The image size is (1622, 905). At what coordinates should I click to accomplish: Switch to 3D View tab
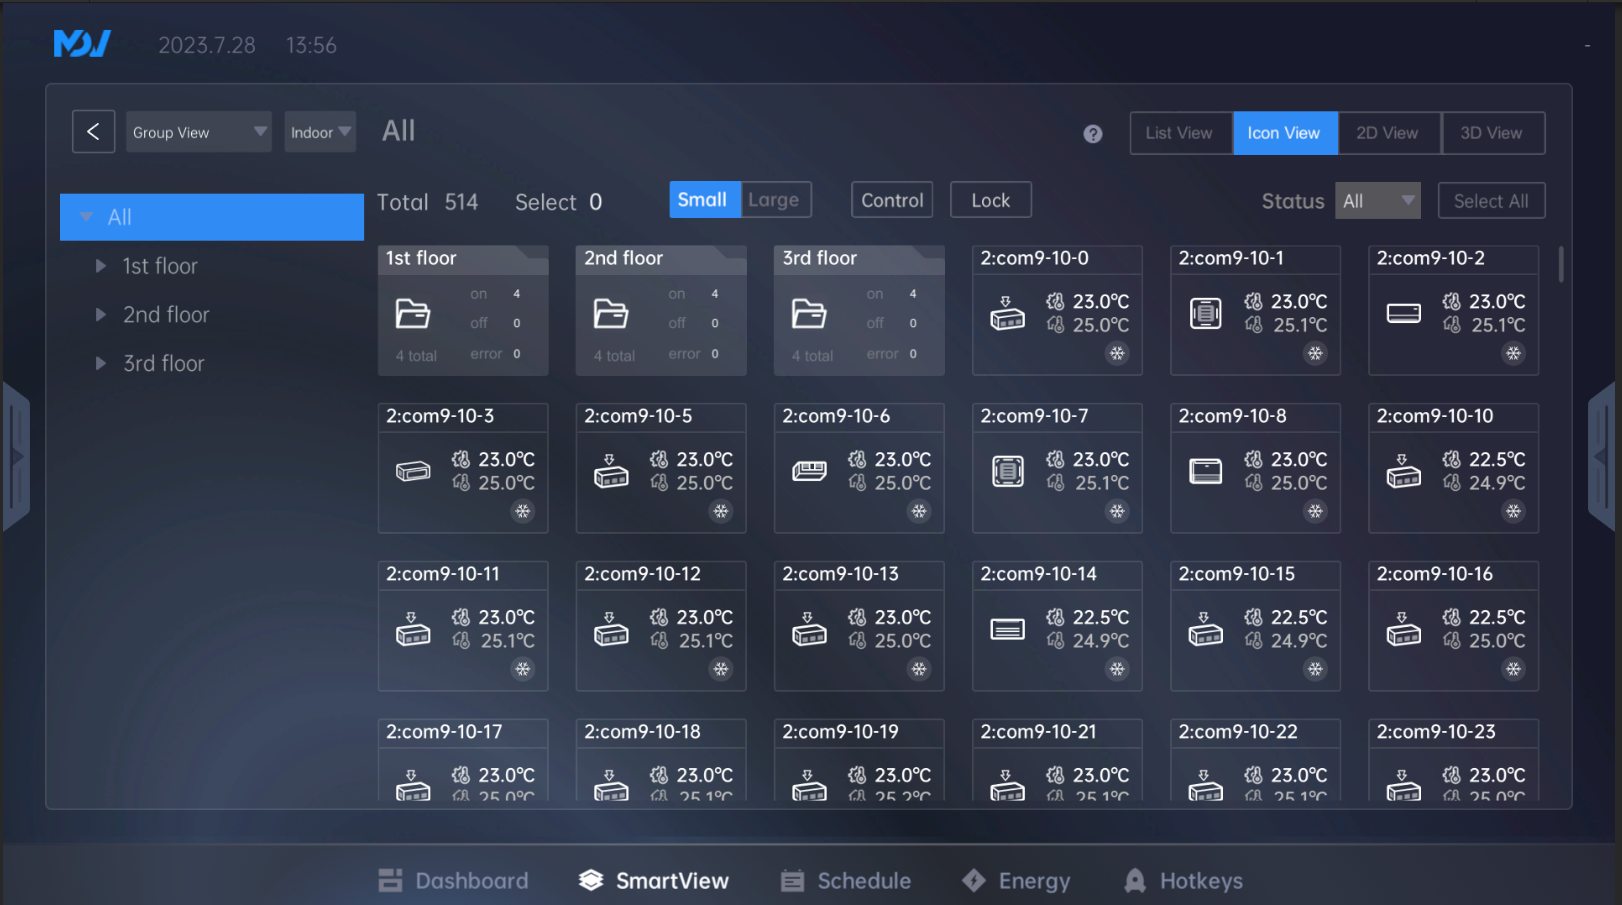1492,133
